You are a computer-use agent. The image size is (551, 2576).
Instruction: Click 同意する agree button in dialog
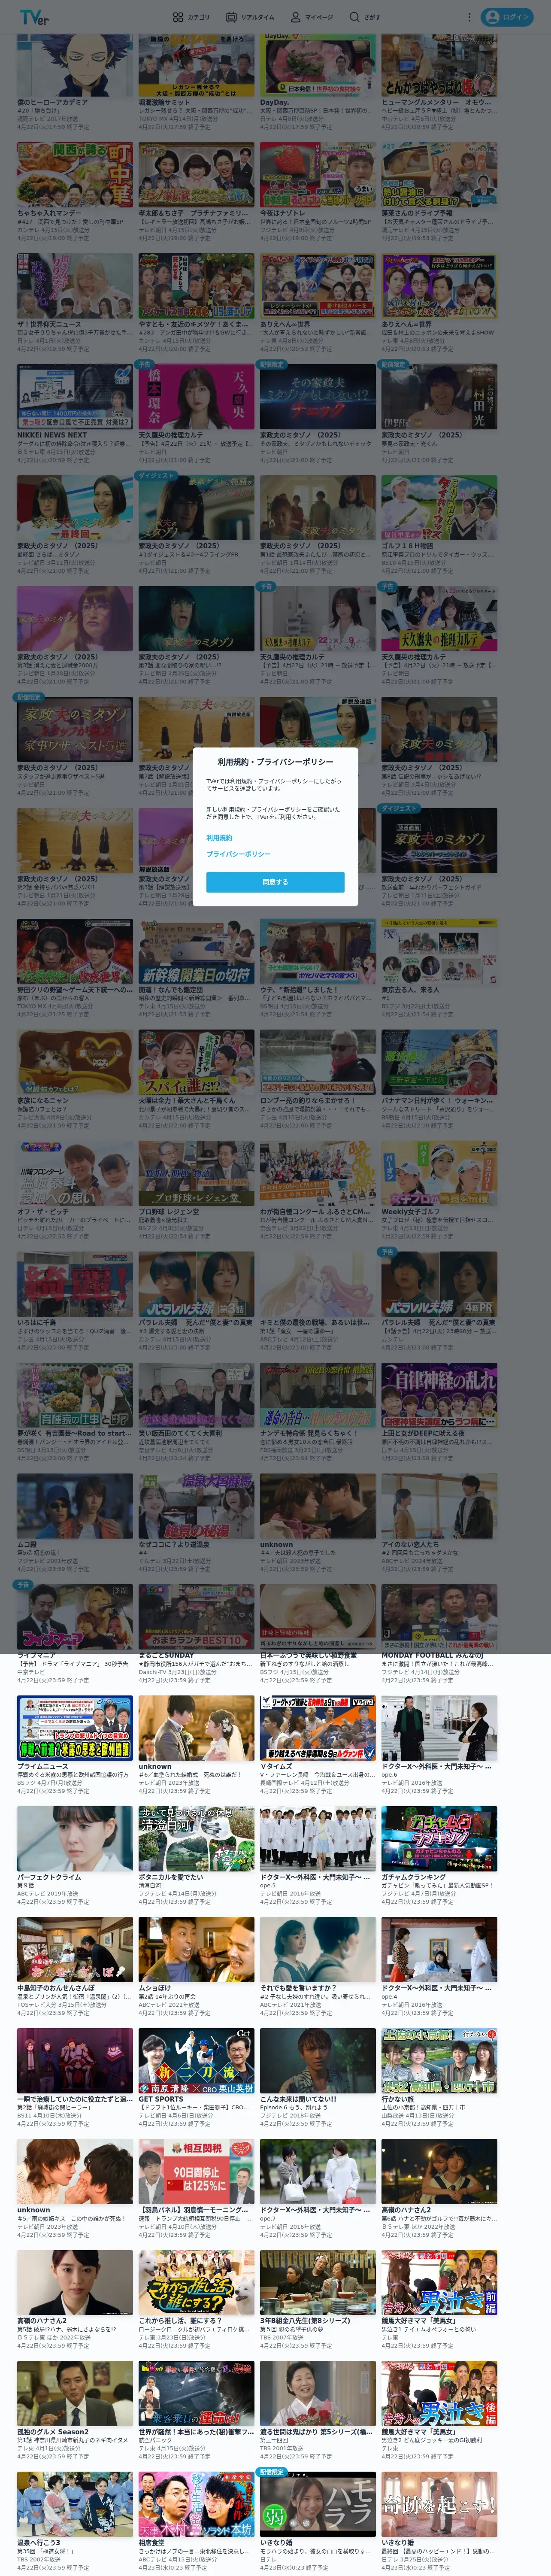coord(275,882)
